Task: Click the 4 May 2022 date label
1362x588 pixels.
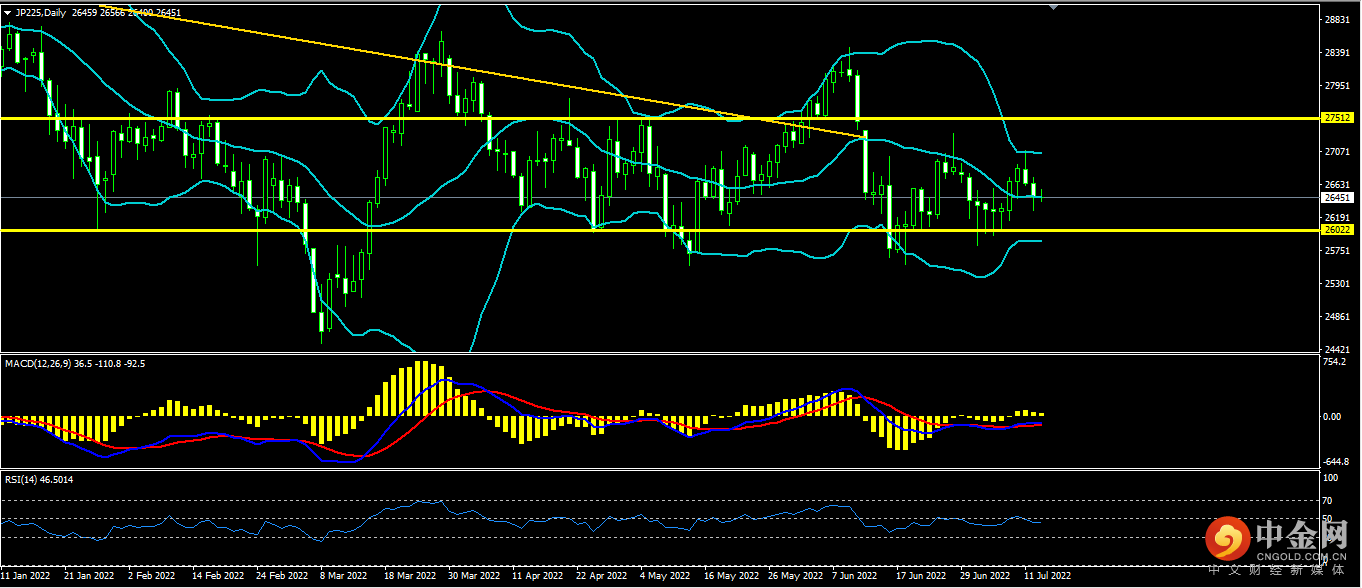Action: (x=665, y=577)
